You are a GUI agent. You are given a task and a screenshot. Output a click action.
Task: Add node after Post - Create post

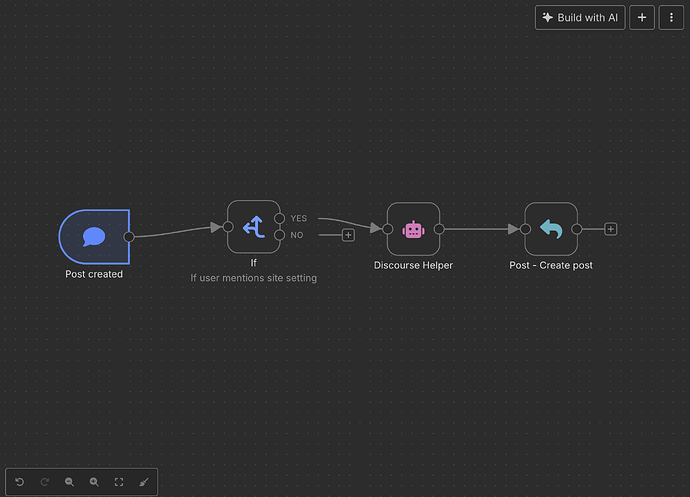(x=610, y=229)
